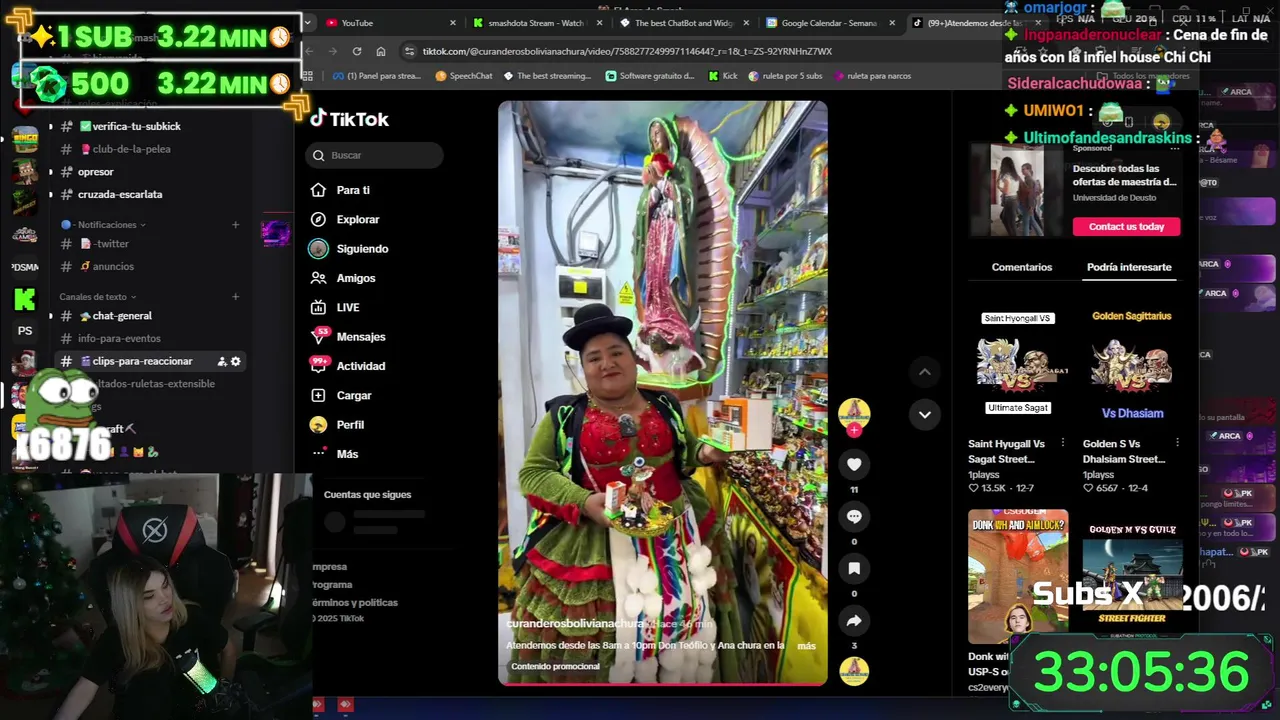Open the Software gratuito bookmark
1280x720 pixels.
point(650,76)
